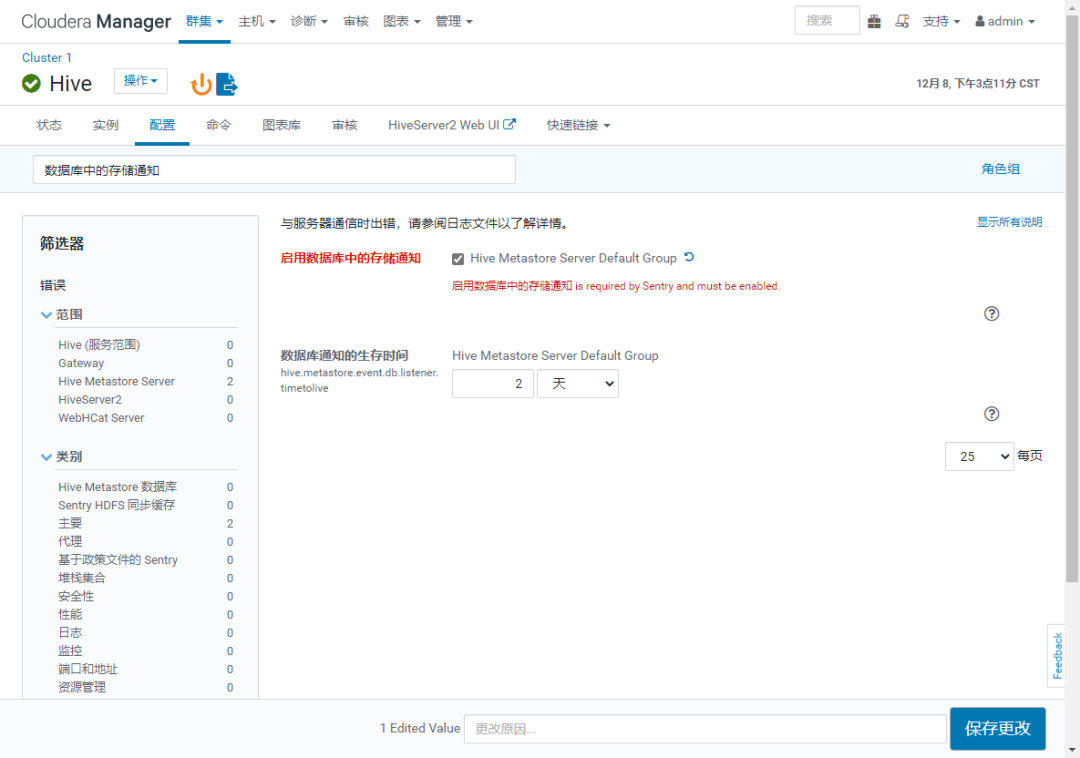Click the reset-to-default arrow icon
This screenshot has height=758, width=1080.
(689, 257)
